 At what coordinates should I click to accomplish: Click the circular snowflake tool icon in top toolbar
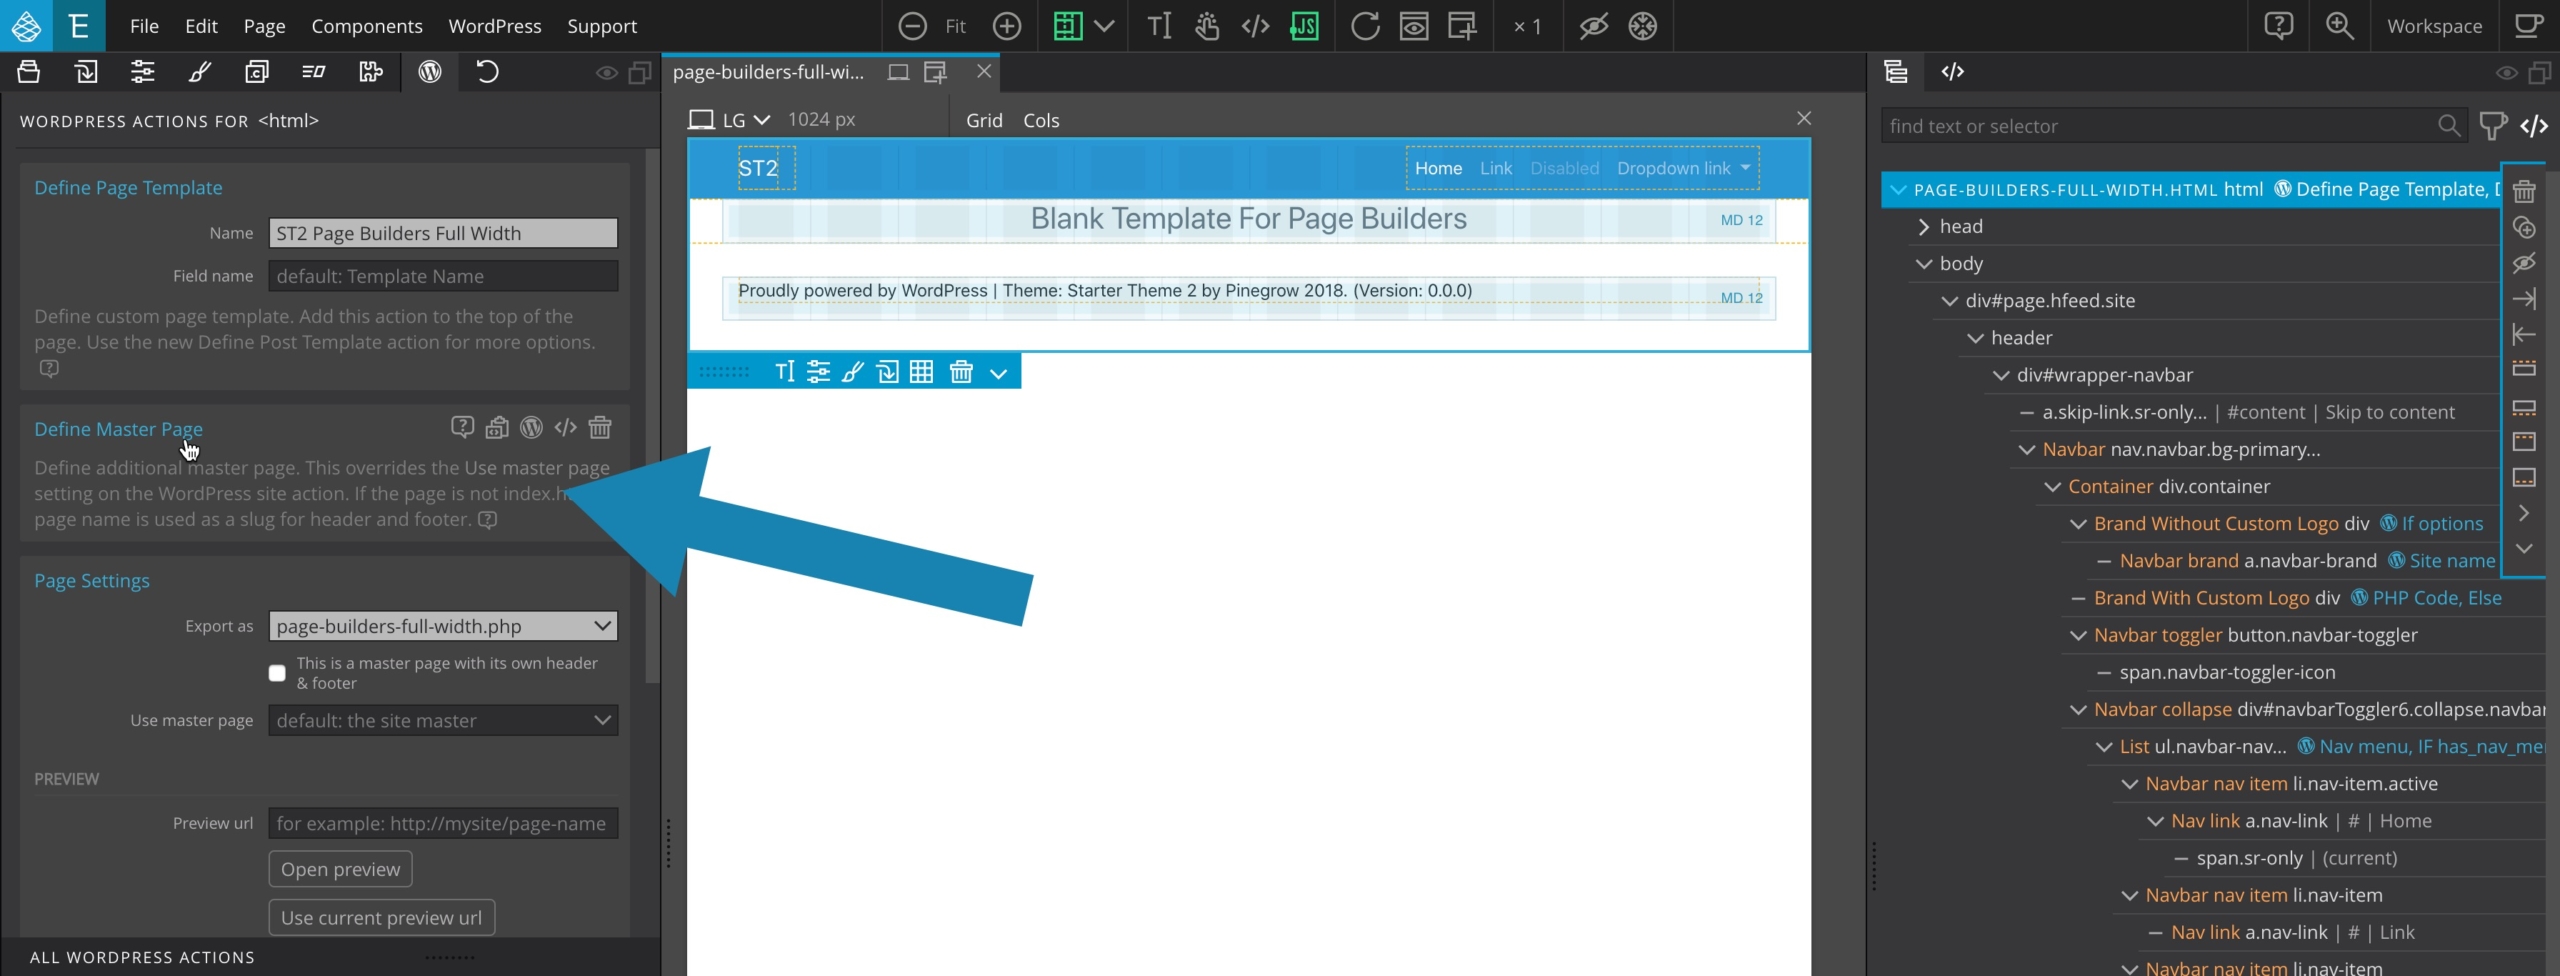tap(1643, 26)
